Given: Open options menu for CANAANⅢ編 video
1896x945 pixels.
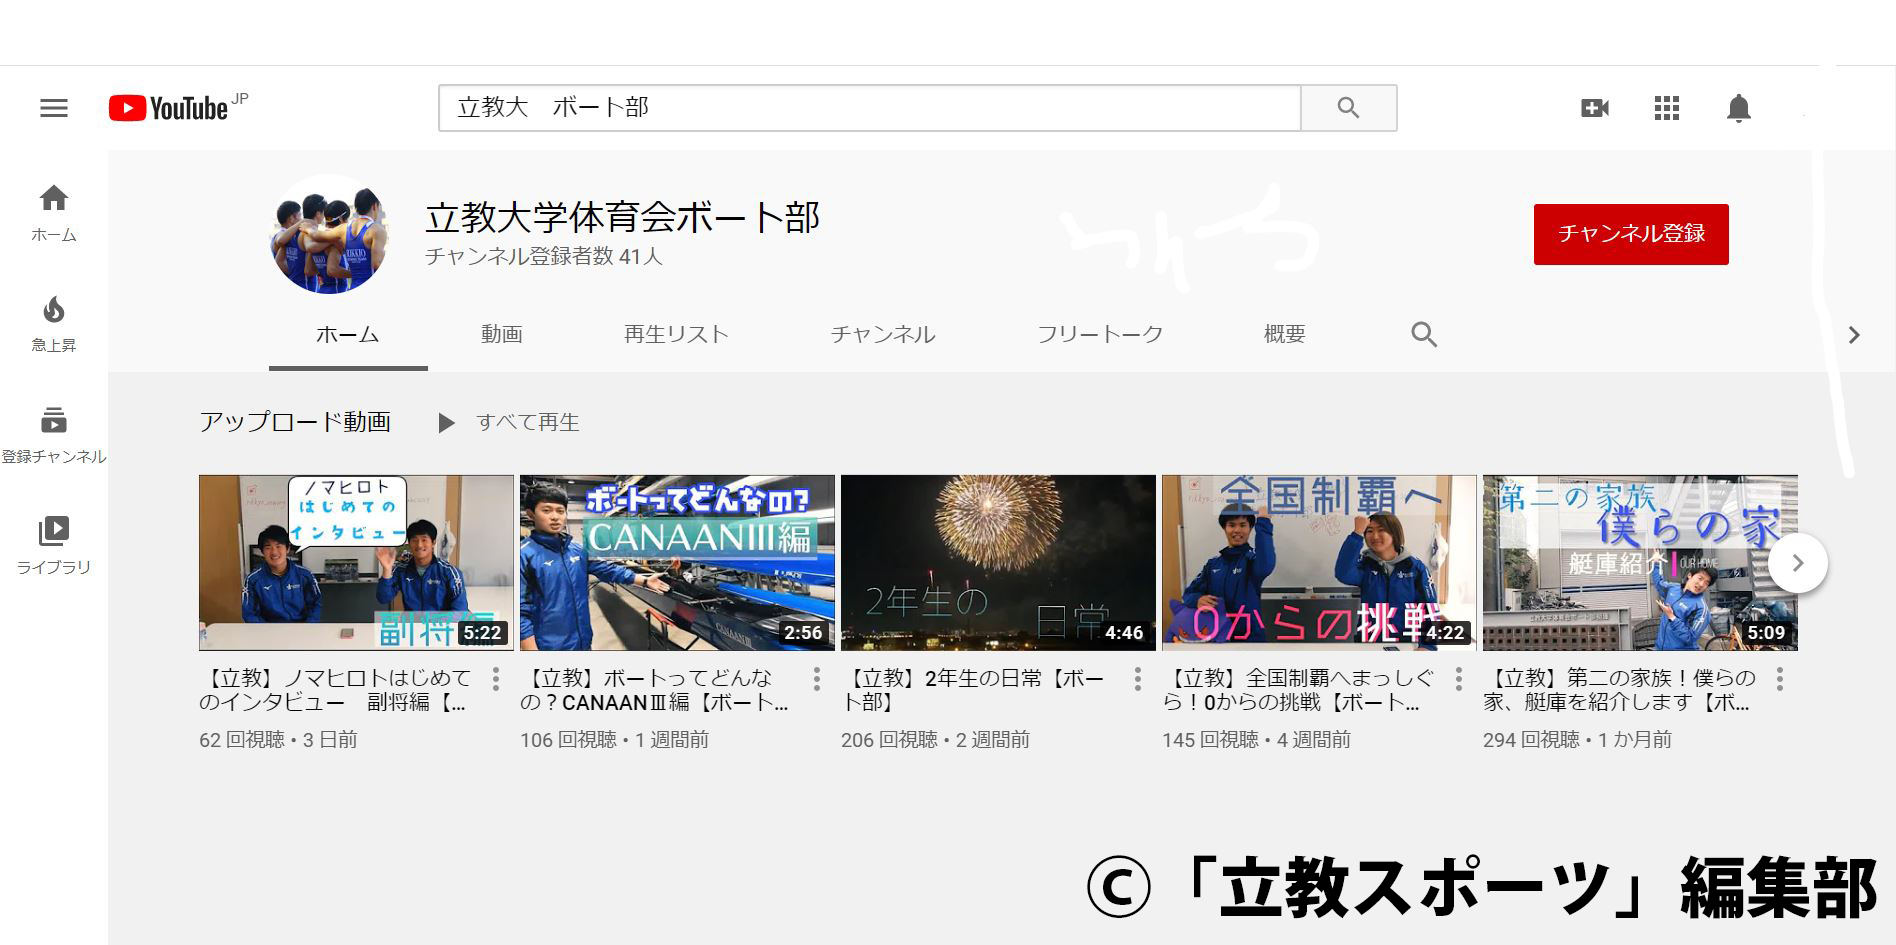Looking at the screenshot, I should [x=816, y=680].
